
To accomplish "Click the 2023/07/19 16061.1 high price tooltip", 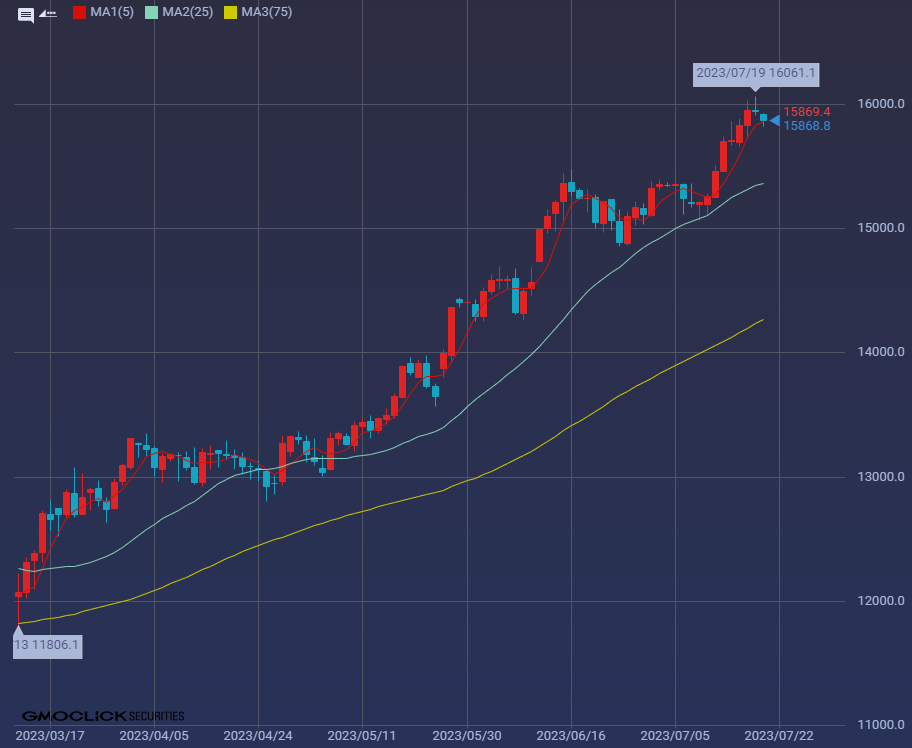I will click(756, 74).
